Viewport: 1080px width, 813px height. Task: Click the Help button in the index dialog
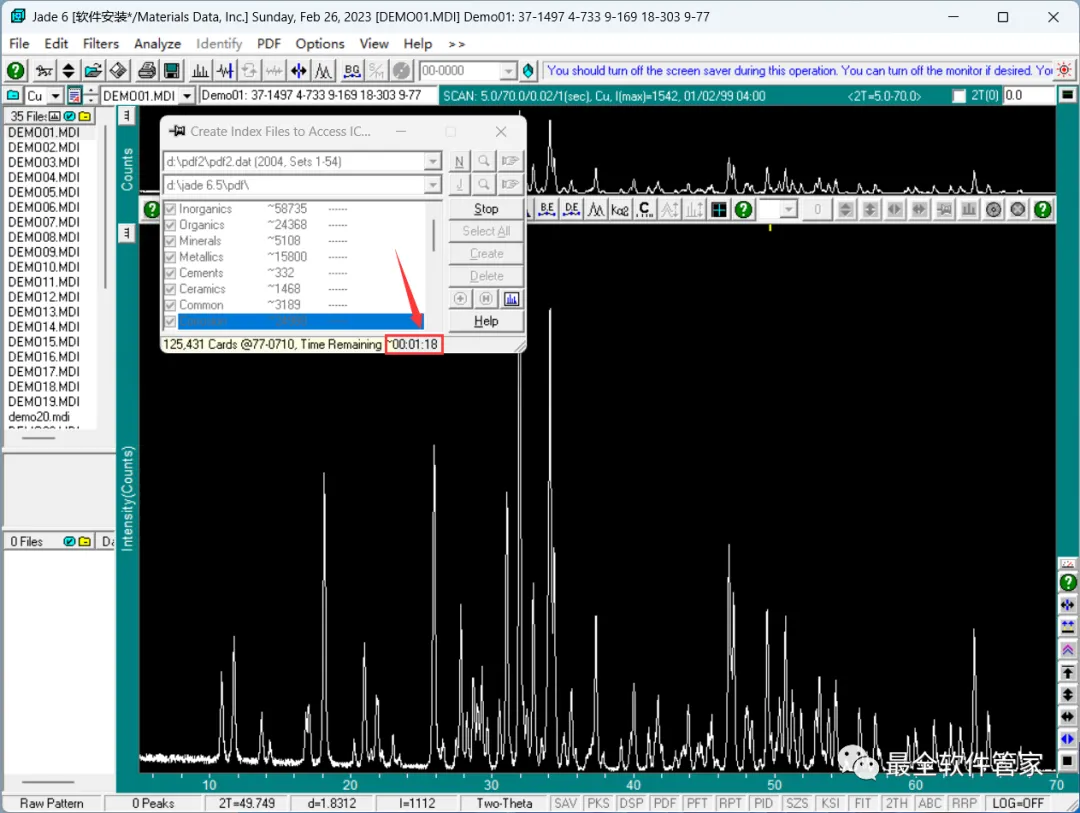tap(486, 321)
